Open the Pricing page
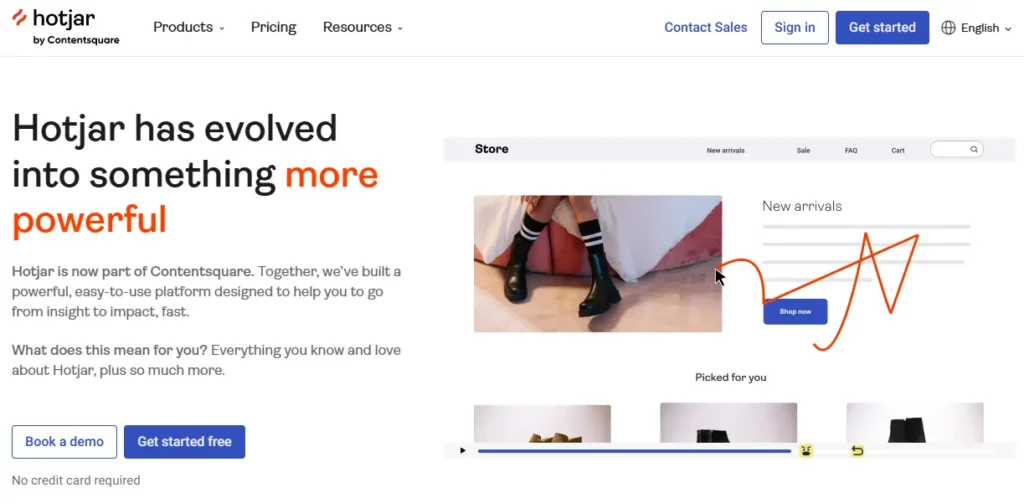1024x503 pixels. (x=274, y=27)
